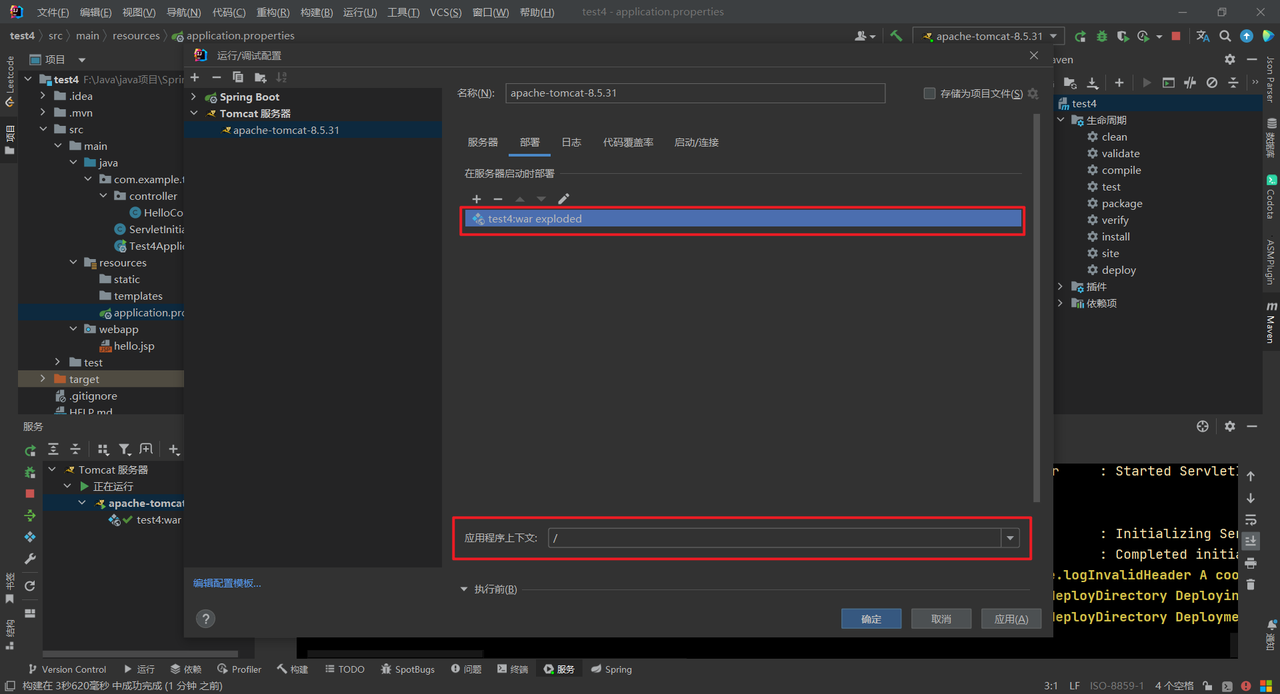Open the 文件(F) menu
This screenshot has width=1280, height=694.
coord(53,12)
